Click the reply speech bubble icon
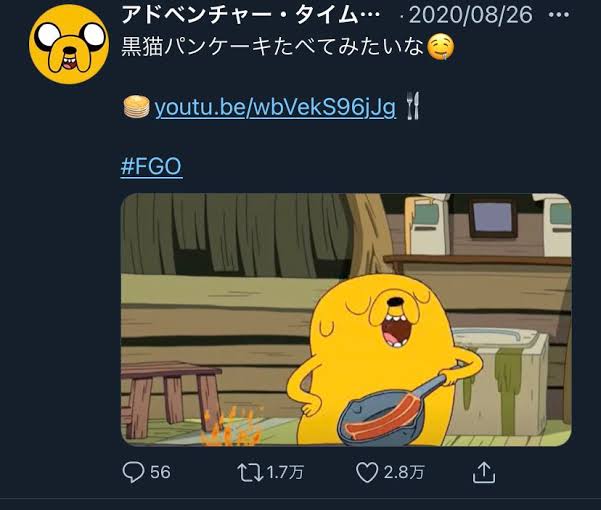601x510 pixels. point(132,471)
